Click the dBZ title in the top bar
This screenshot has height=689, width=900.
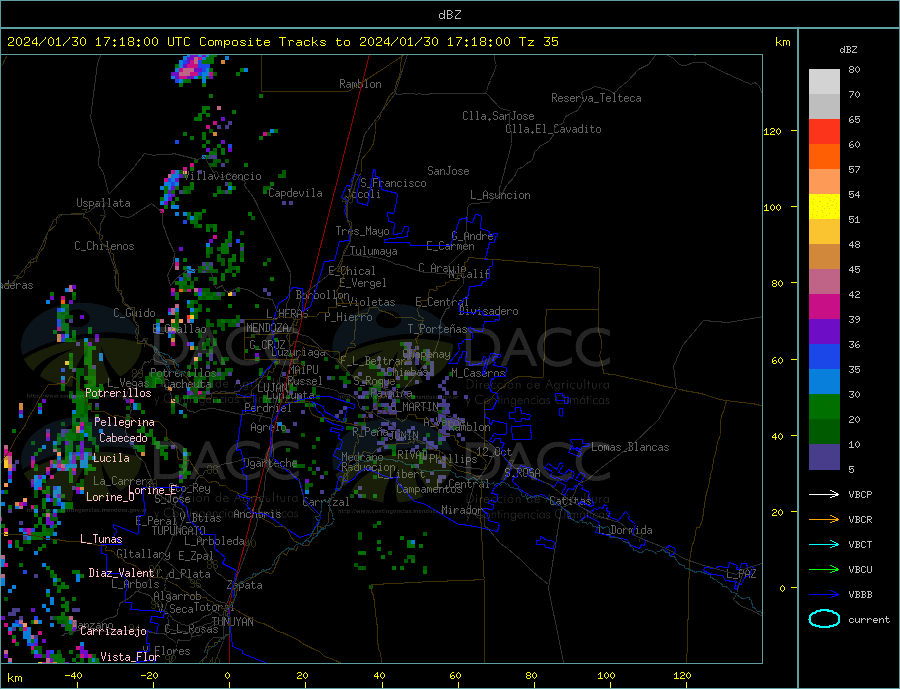click(449, 15)
